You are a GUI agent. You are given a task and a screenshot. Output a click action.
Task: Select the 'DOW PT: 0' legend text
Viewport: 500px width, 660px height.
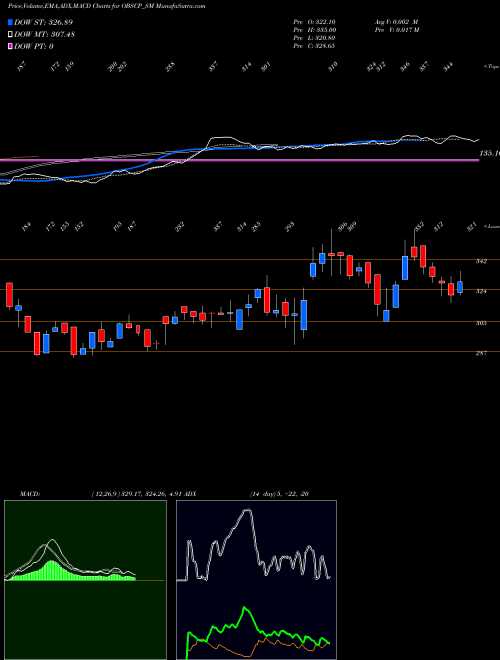34,46
